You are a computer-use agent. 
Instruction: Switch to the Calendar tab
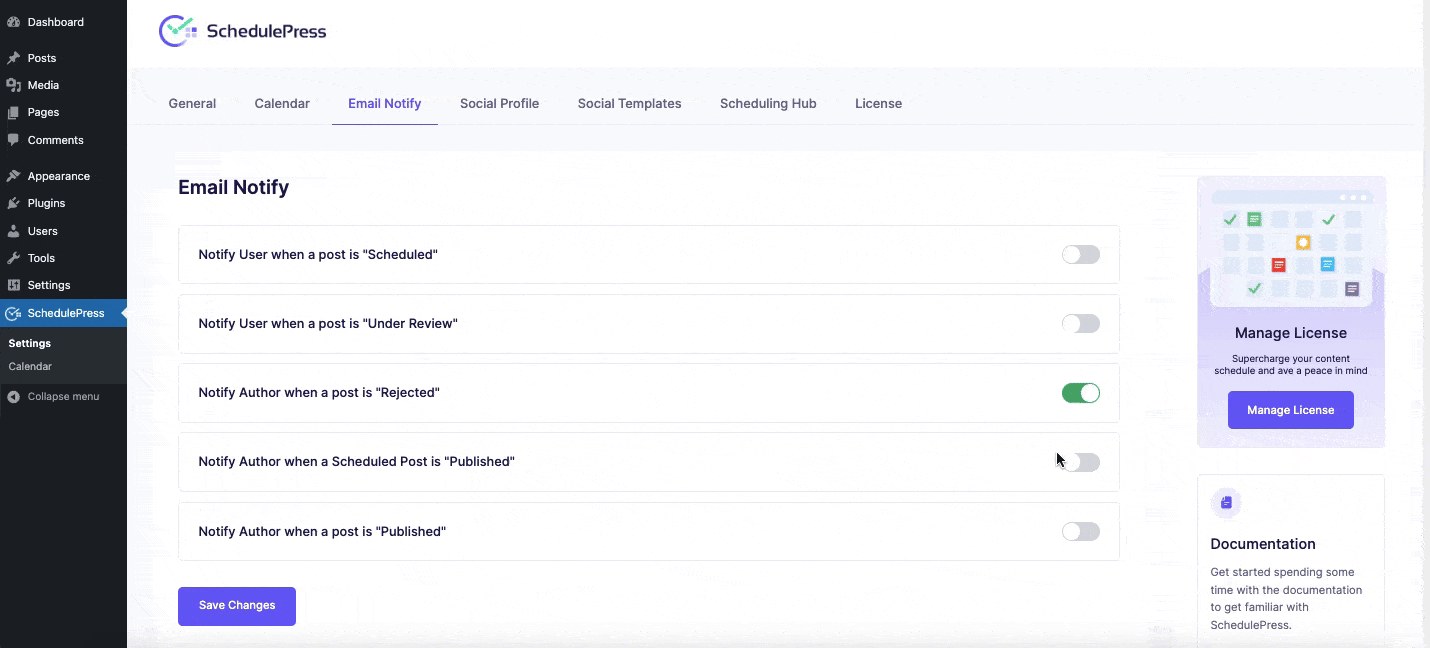point(282,103)
